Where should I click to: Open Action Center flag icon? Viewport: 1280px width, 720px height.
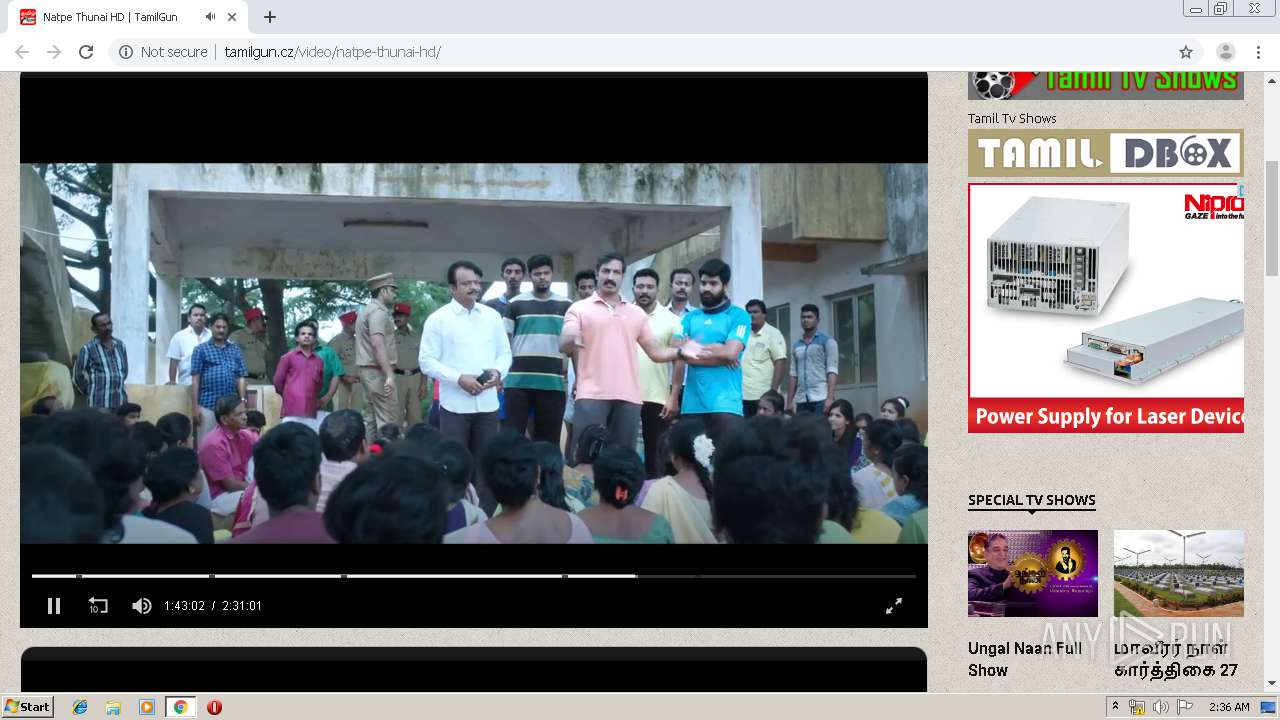[x=1184, y=707]
